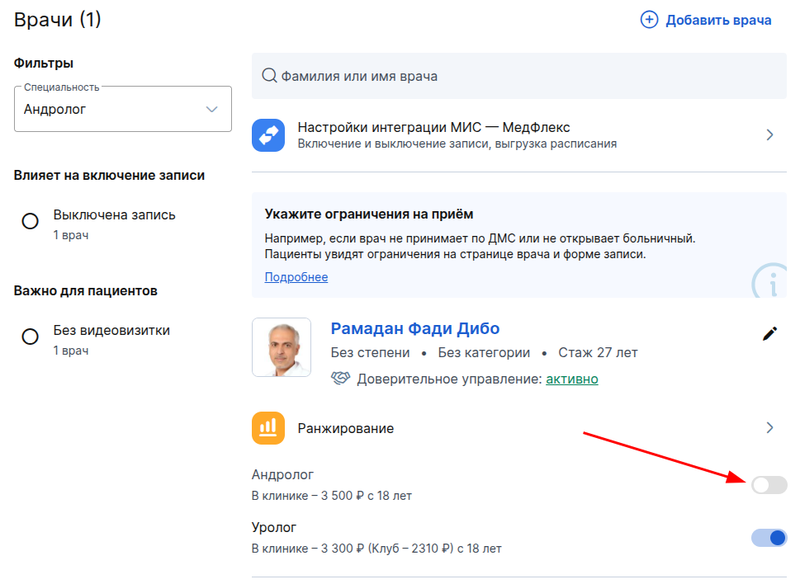The image size is (800, 584).
Task: Expand the Ранжирование row chevron
Action: click(x=769, y=428)
